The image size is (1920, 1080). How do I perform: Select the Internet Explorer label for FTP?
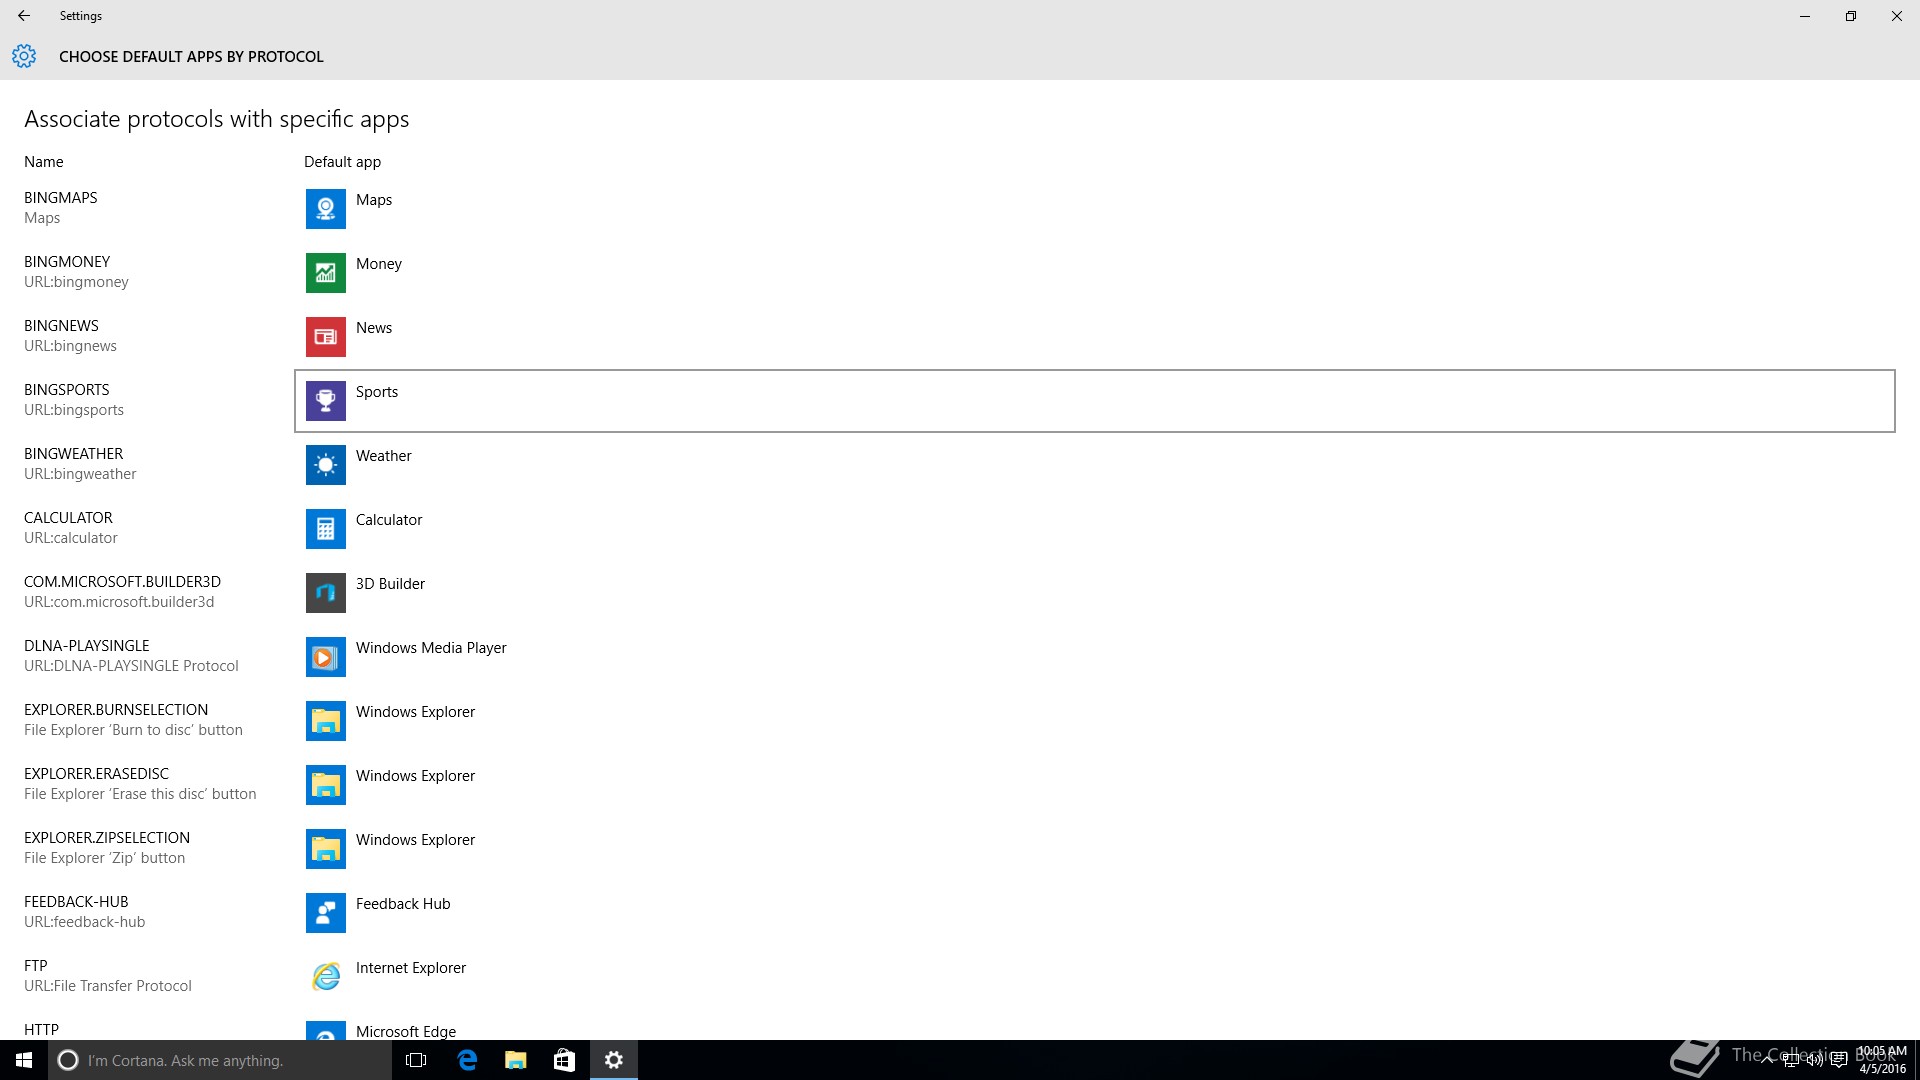click(x=411, y=968)
